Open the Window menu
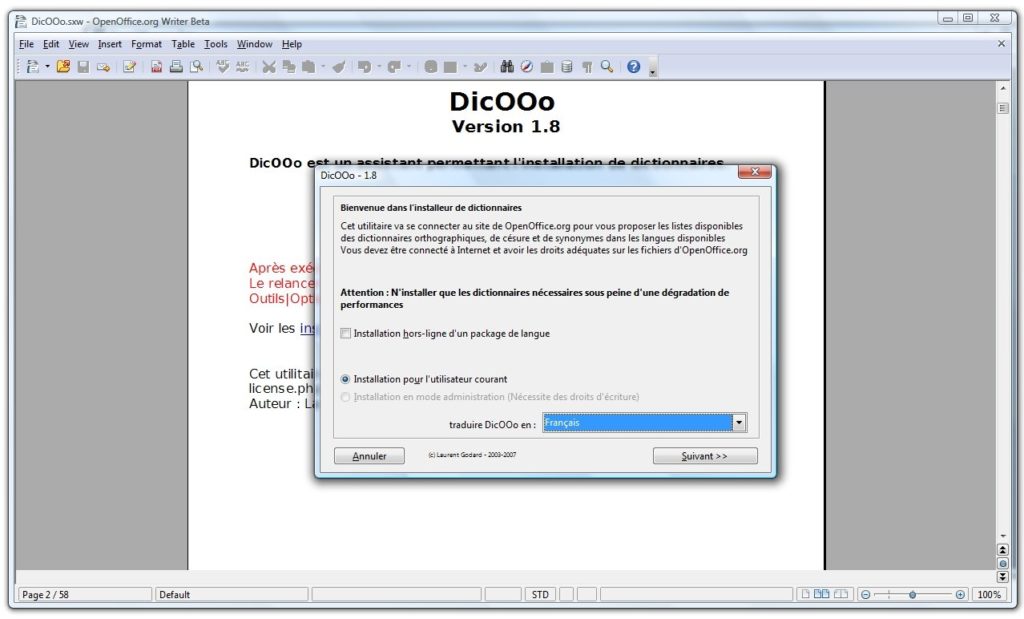1024x619 pixels. 254,44
